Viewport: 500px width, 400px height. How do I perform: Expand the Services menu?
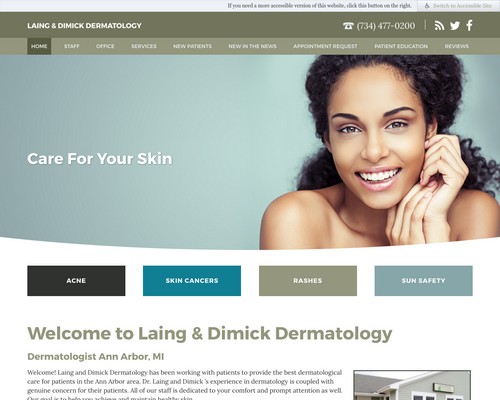144,46
